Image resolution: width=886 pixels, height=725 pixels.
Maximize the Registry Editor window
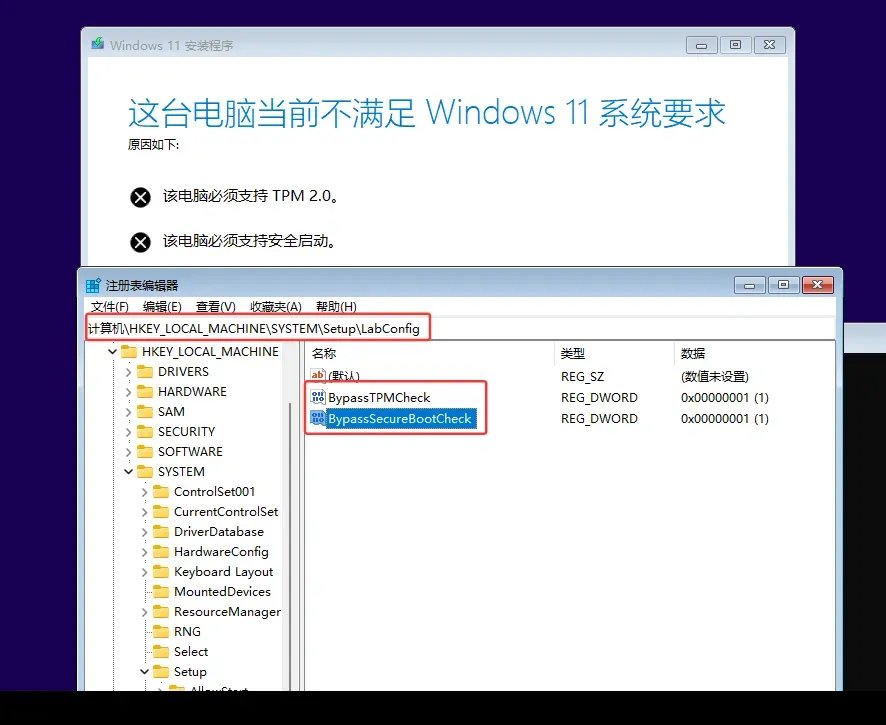783,285
